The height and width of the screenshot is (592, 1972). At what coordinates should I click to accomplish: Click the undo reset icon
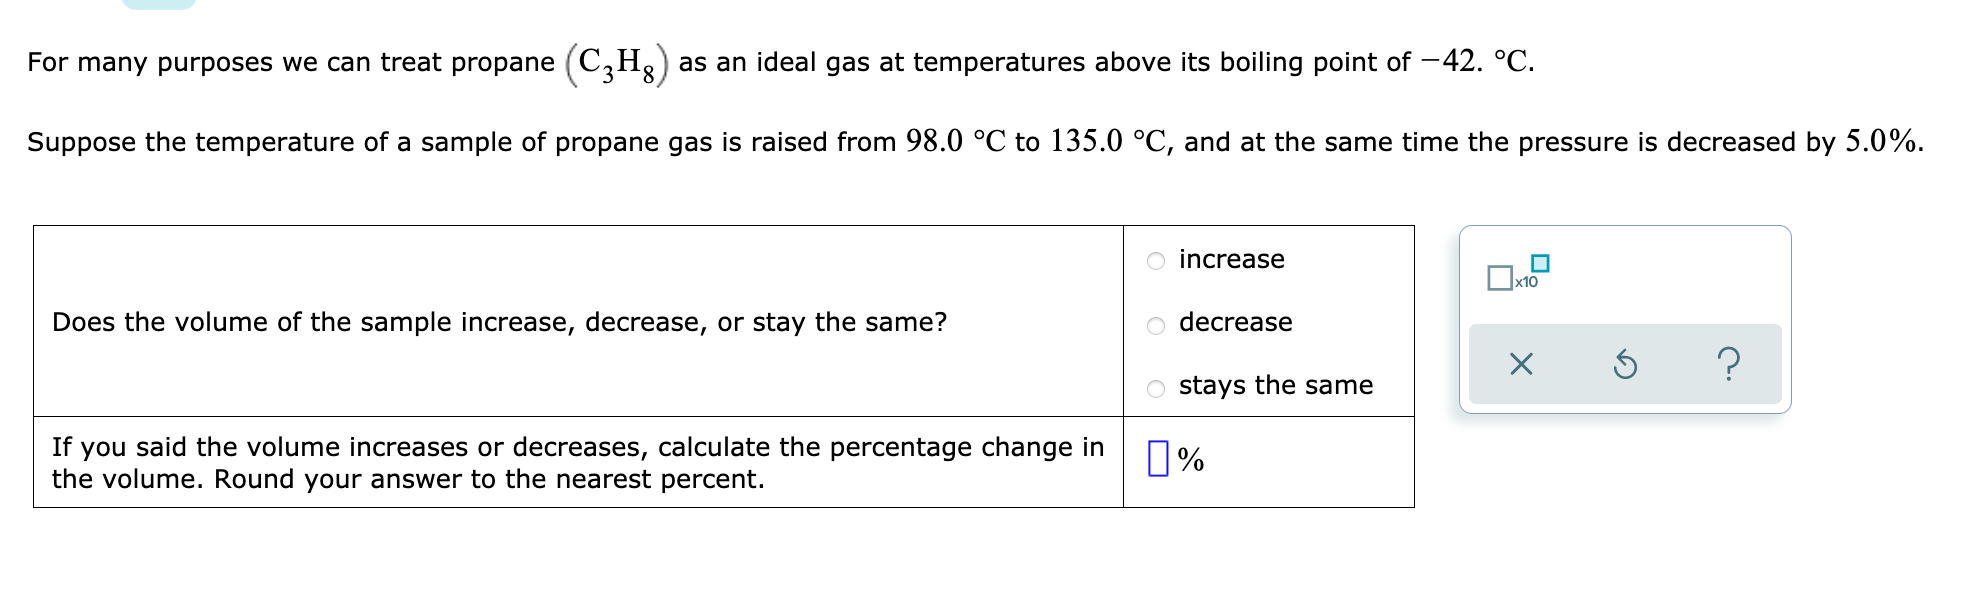point(1625,364)
